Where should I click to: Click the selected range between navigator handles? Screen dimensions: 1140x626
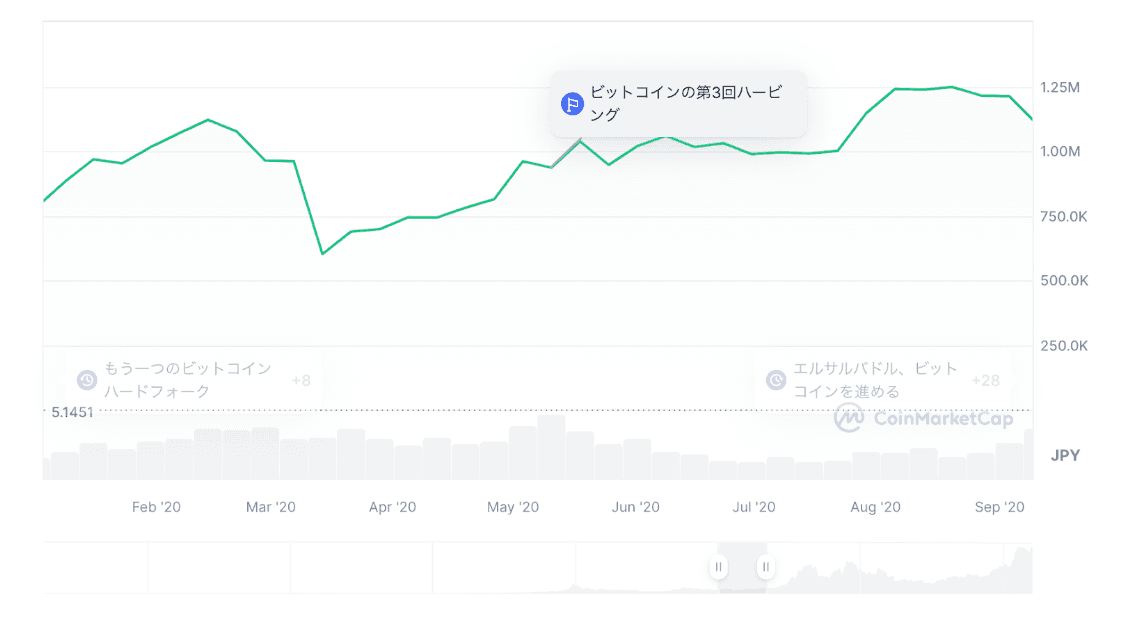point(741,567)
